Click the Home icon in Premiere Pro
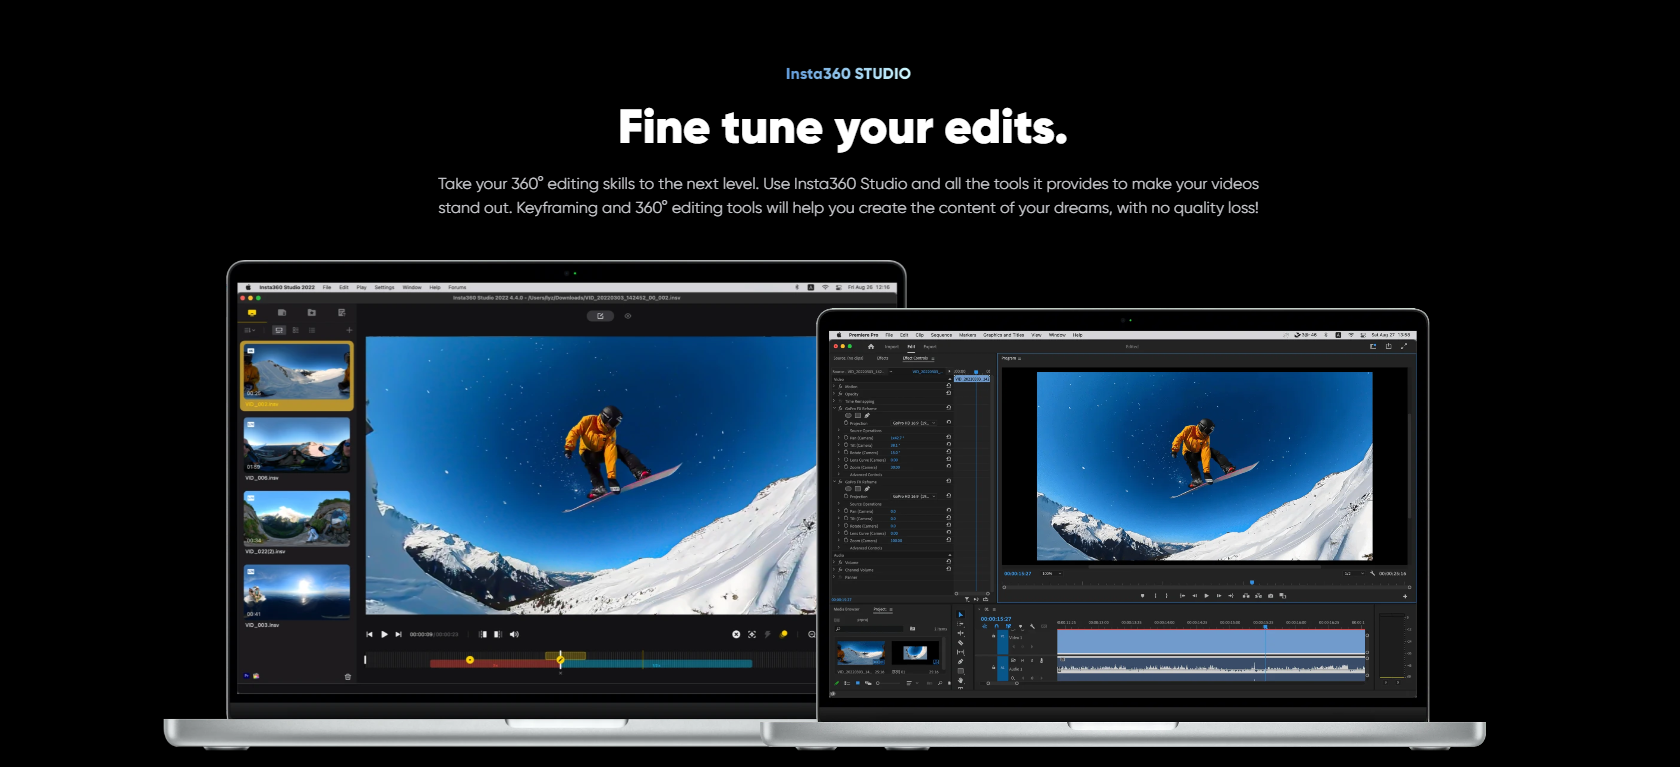This screenshot has width=1680, height=767. point(870,347)
